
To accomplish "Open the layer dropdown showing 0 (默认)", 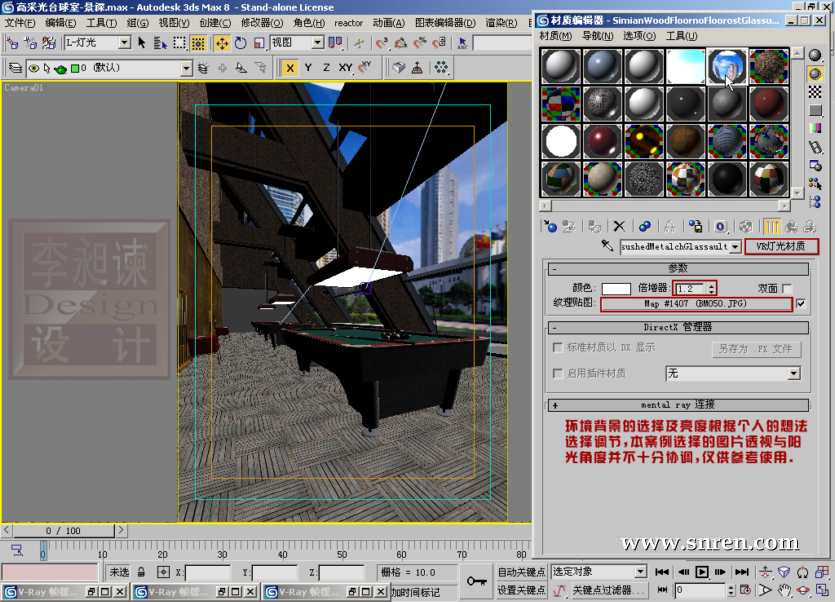I will [x=186, y=68].
